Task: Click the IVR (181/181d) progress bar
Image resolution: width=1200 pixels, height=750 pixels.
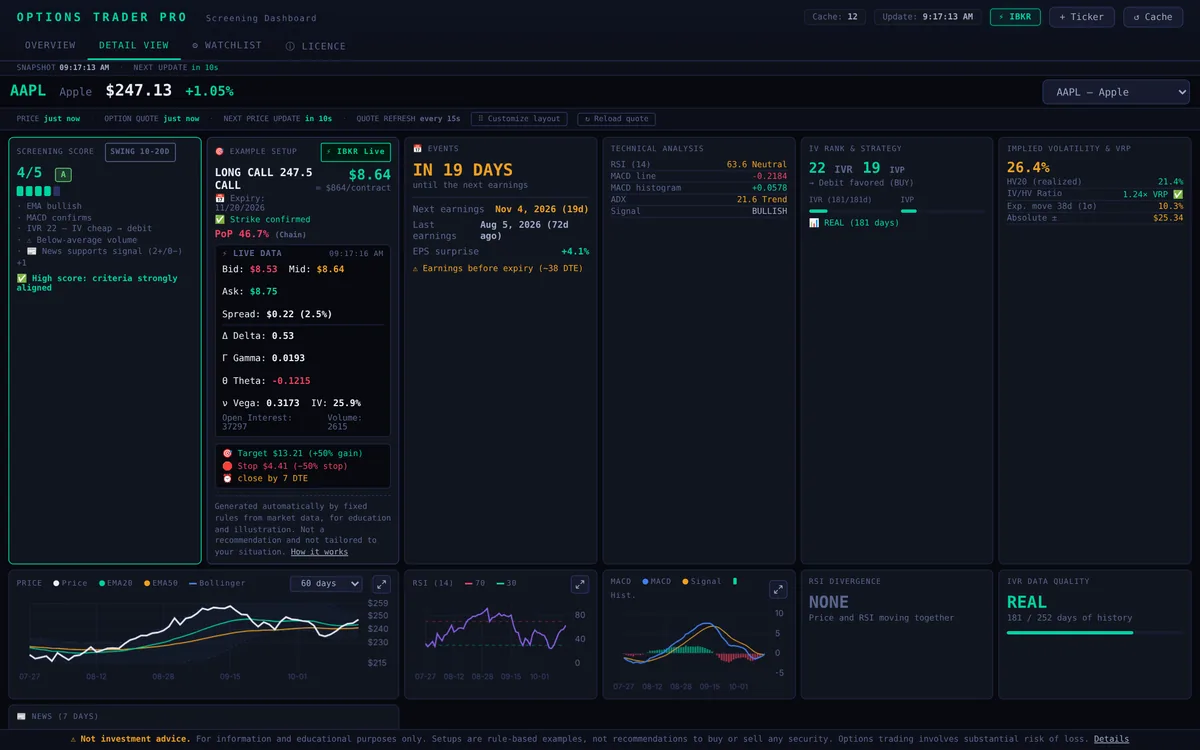Action: pos(850,211)
